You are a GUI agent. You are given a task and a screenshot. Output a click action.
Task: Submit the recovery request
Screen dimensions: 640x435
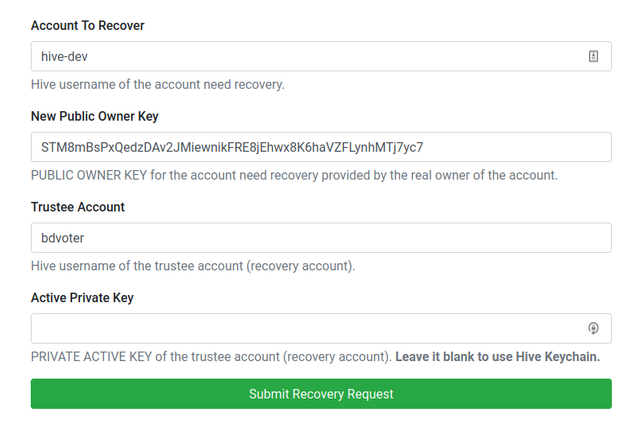coord(321,394)
